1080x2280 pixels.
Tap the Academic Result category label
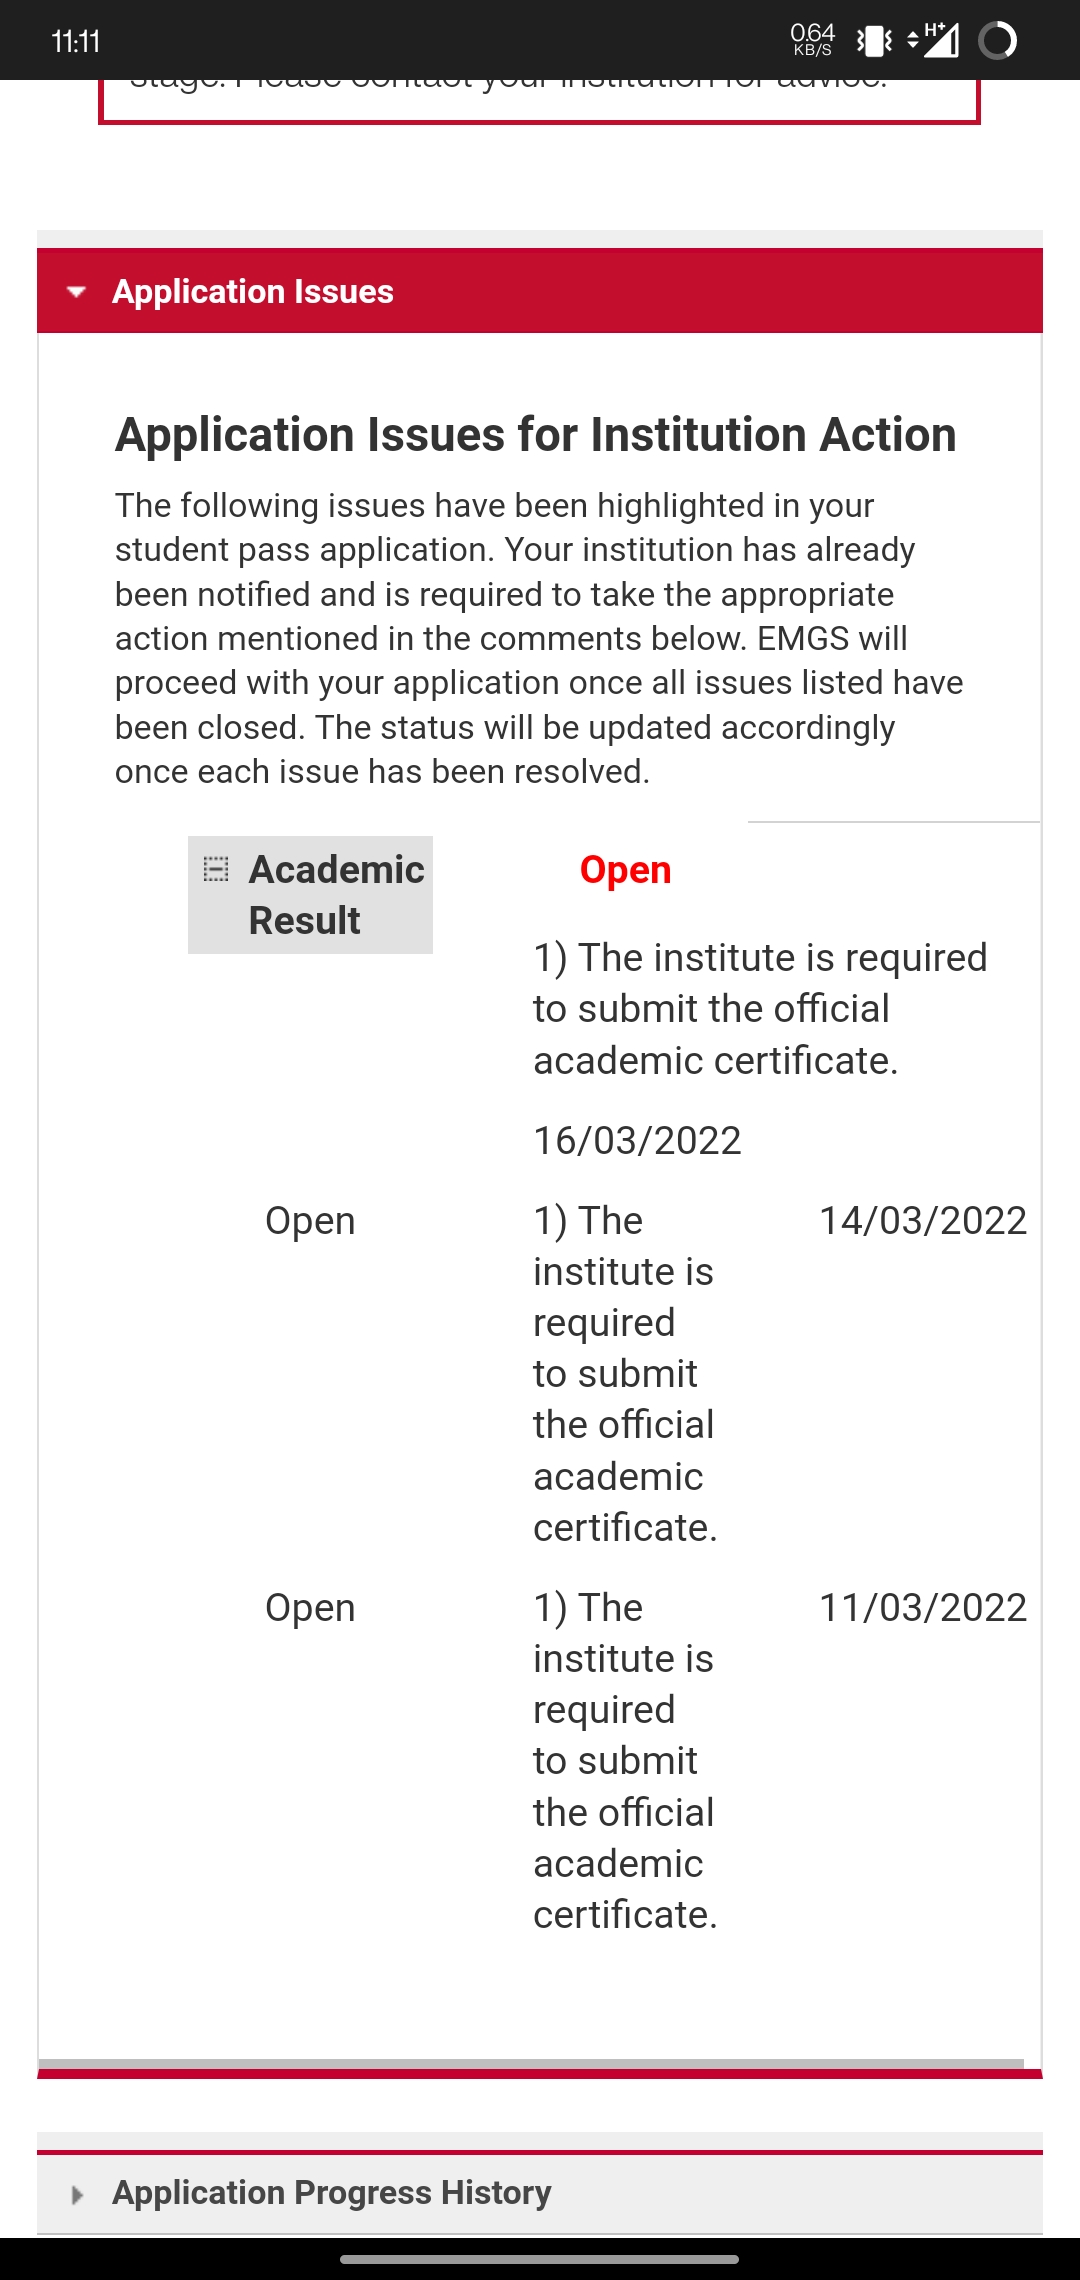click(x=336, y=894)
